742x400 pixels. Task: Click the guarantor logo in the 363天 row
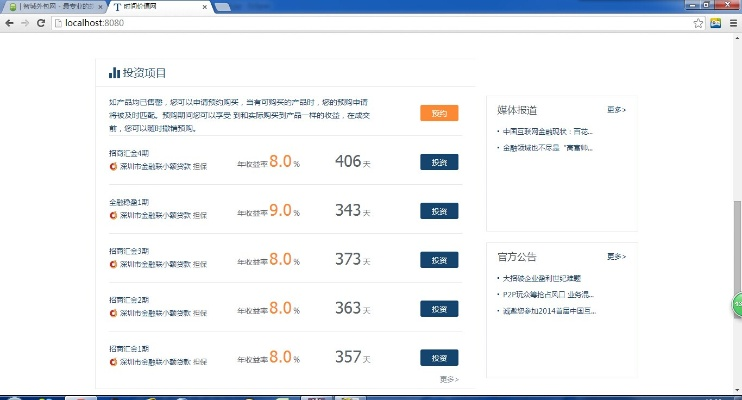113,313
